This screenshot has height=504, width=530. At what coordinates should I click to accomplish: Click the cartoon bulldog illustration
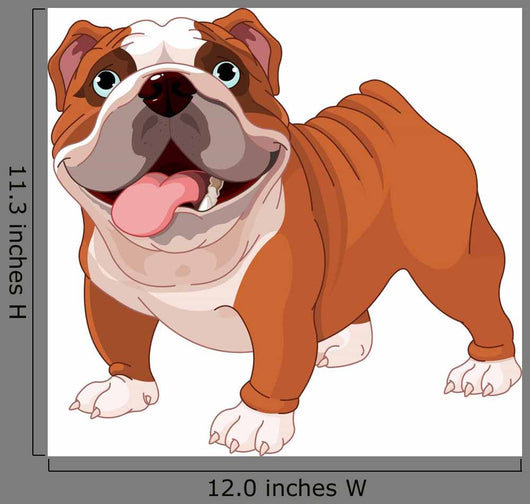[285, 232]
